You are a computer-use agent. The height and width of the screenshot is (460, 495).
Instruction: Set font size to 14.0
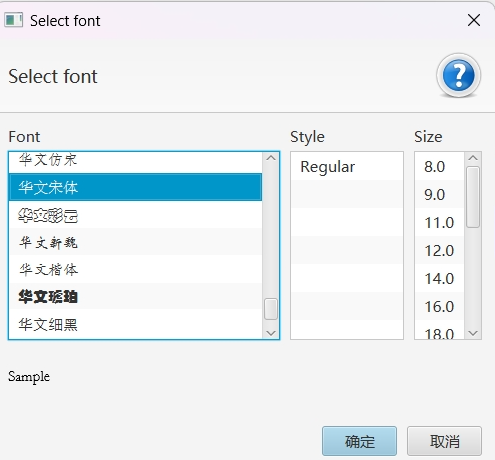click(440, 278)
